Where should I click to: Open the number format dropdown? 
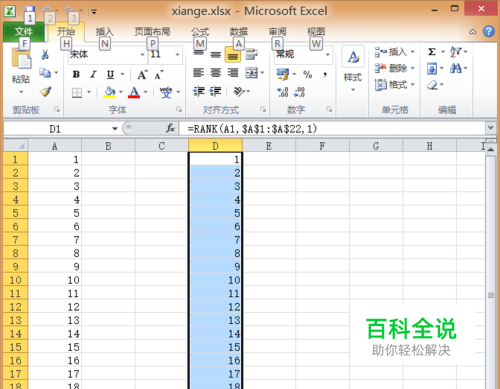pos(328,55)
